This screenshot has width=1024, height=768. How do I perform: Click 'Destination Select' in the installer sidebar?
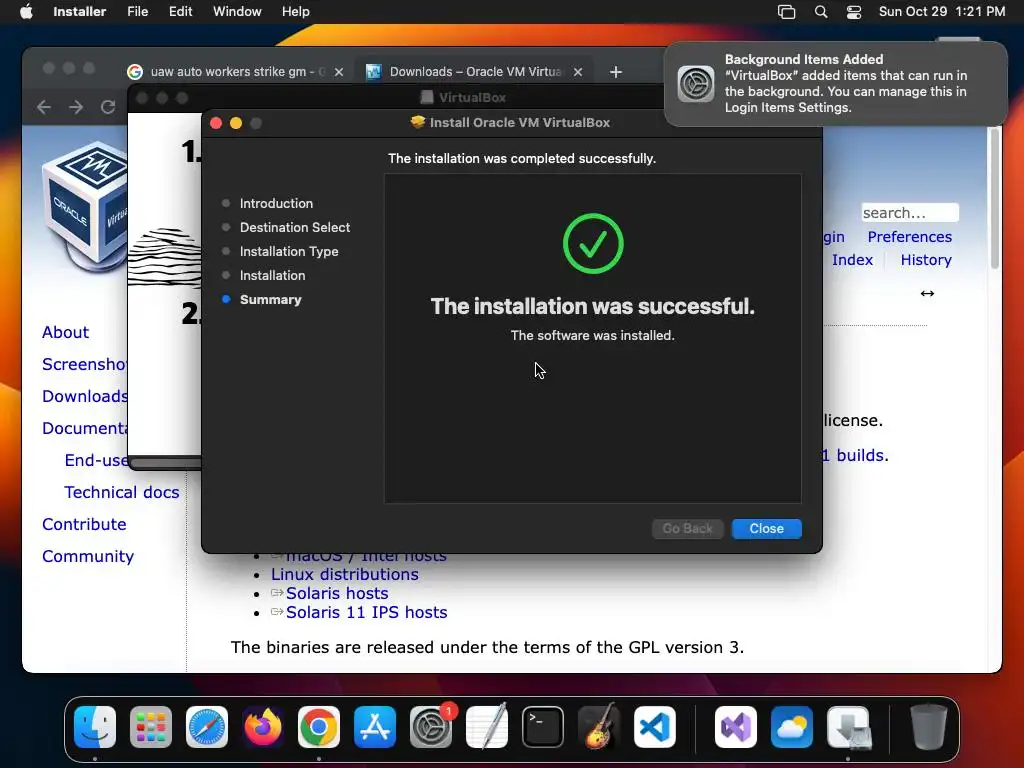pos(295,227)
